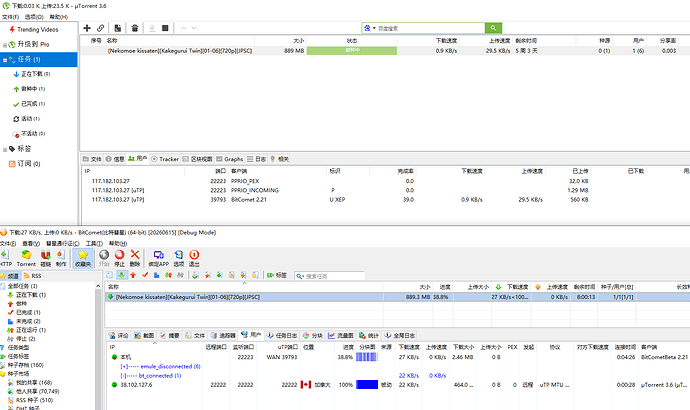Open the 选项(O) menu in µTorrent
The width and height of the screenshot is (690, 410).
[34, 17]
